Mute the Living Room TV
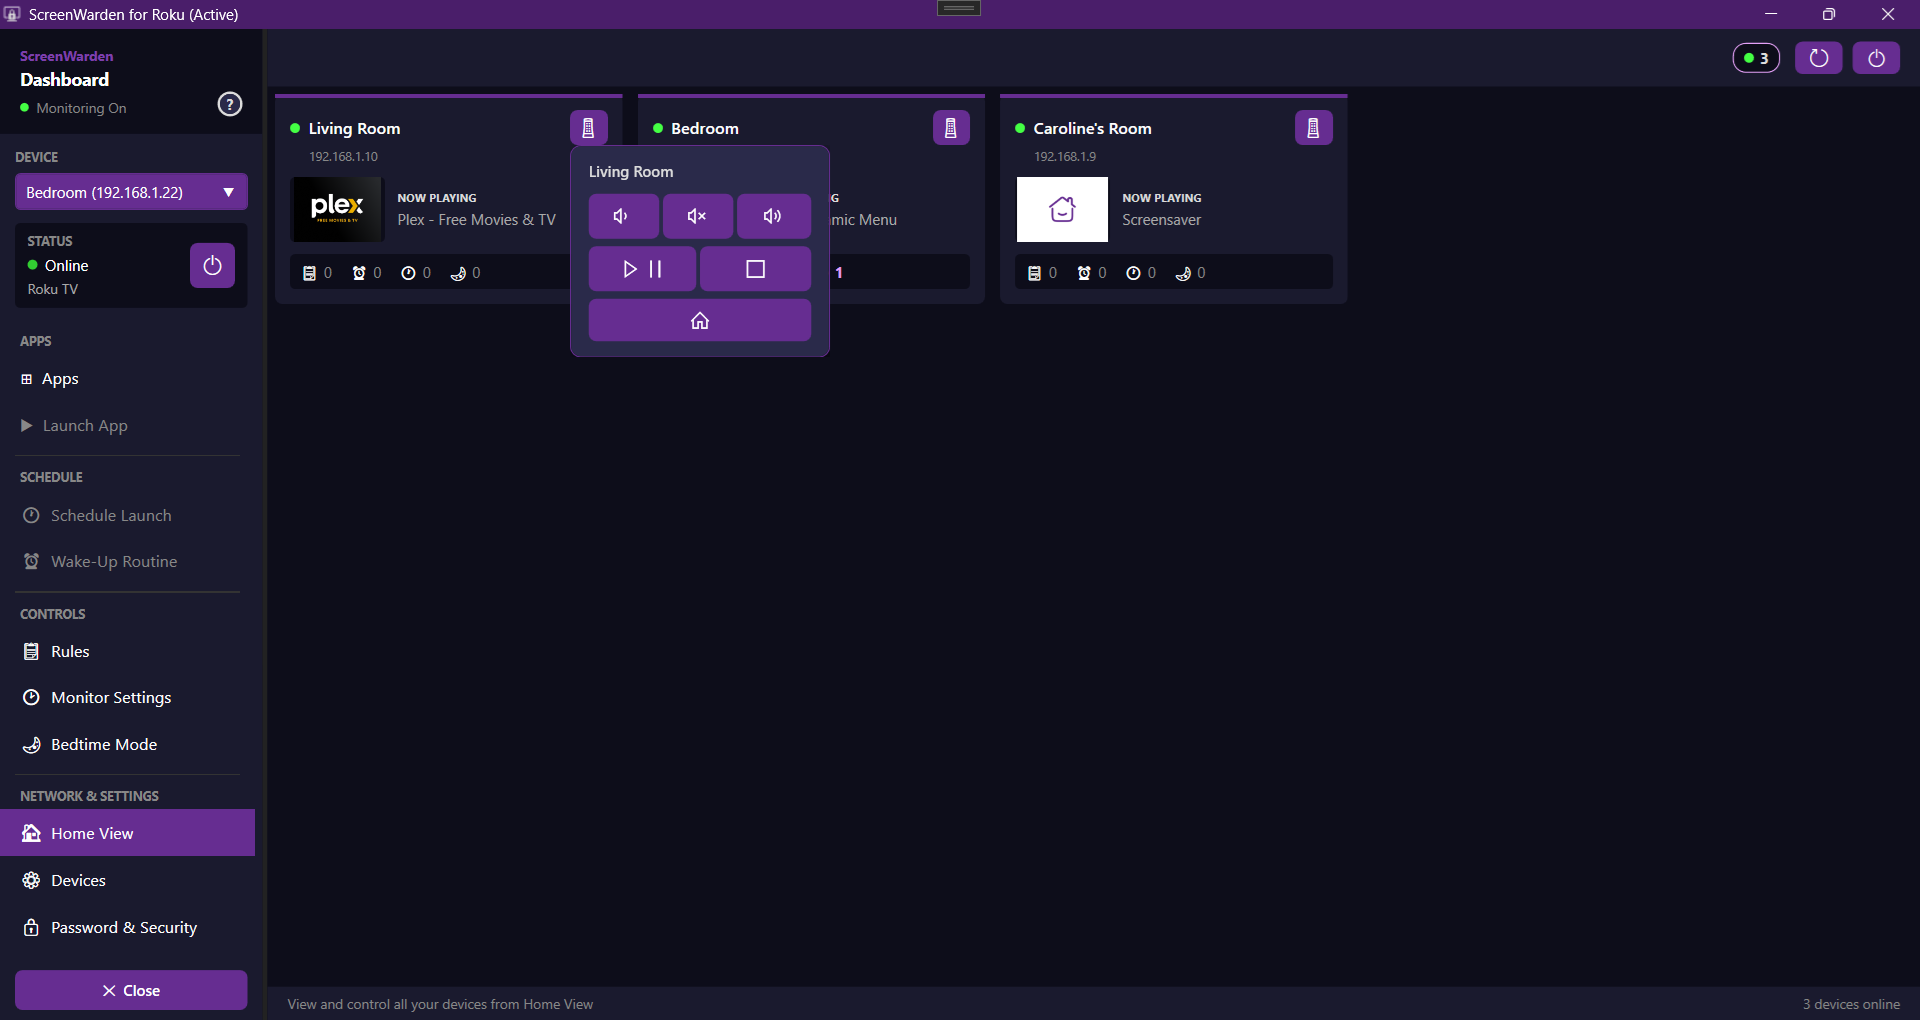 [x=697, y=216]
